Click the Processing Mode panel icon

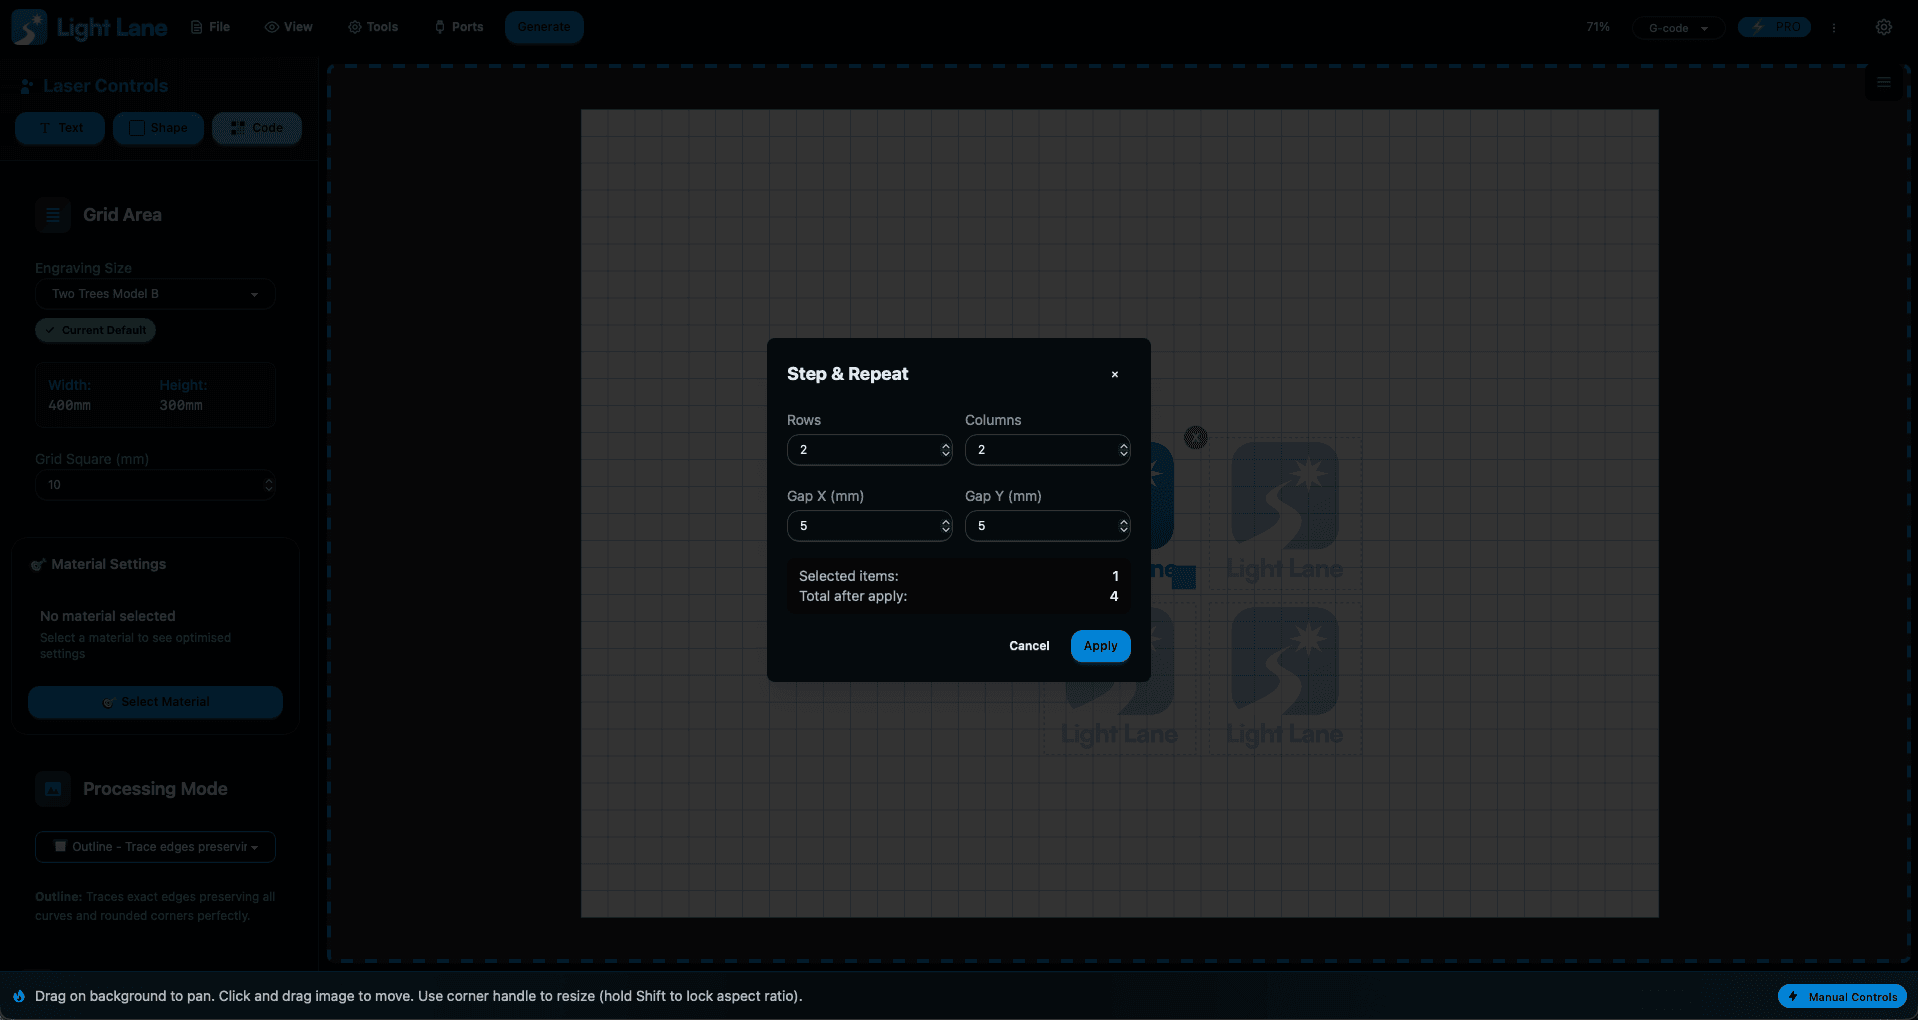53,789
